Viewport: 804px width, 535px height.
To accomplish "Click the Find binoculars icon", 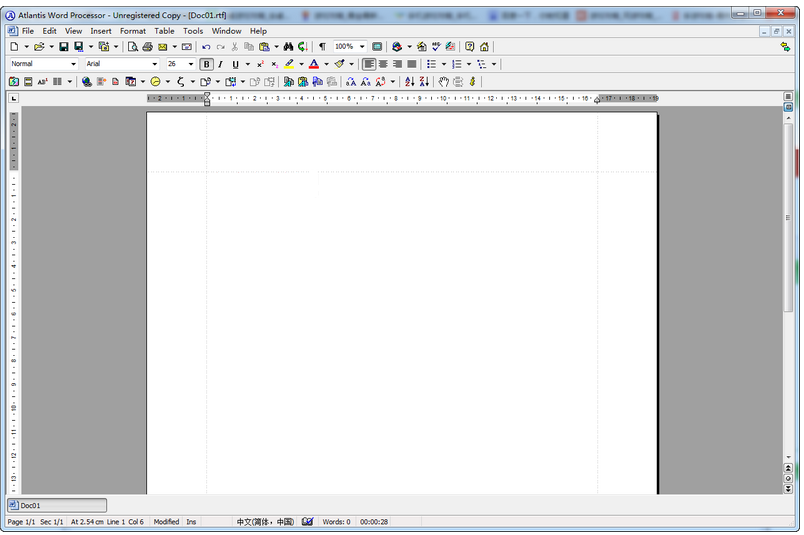I will click(288, 47).
